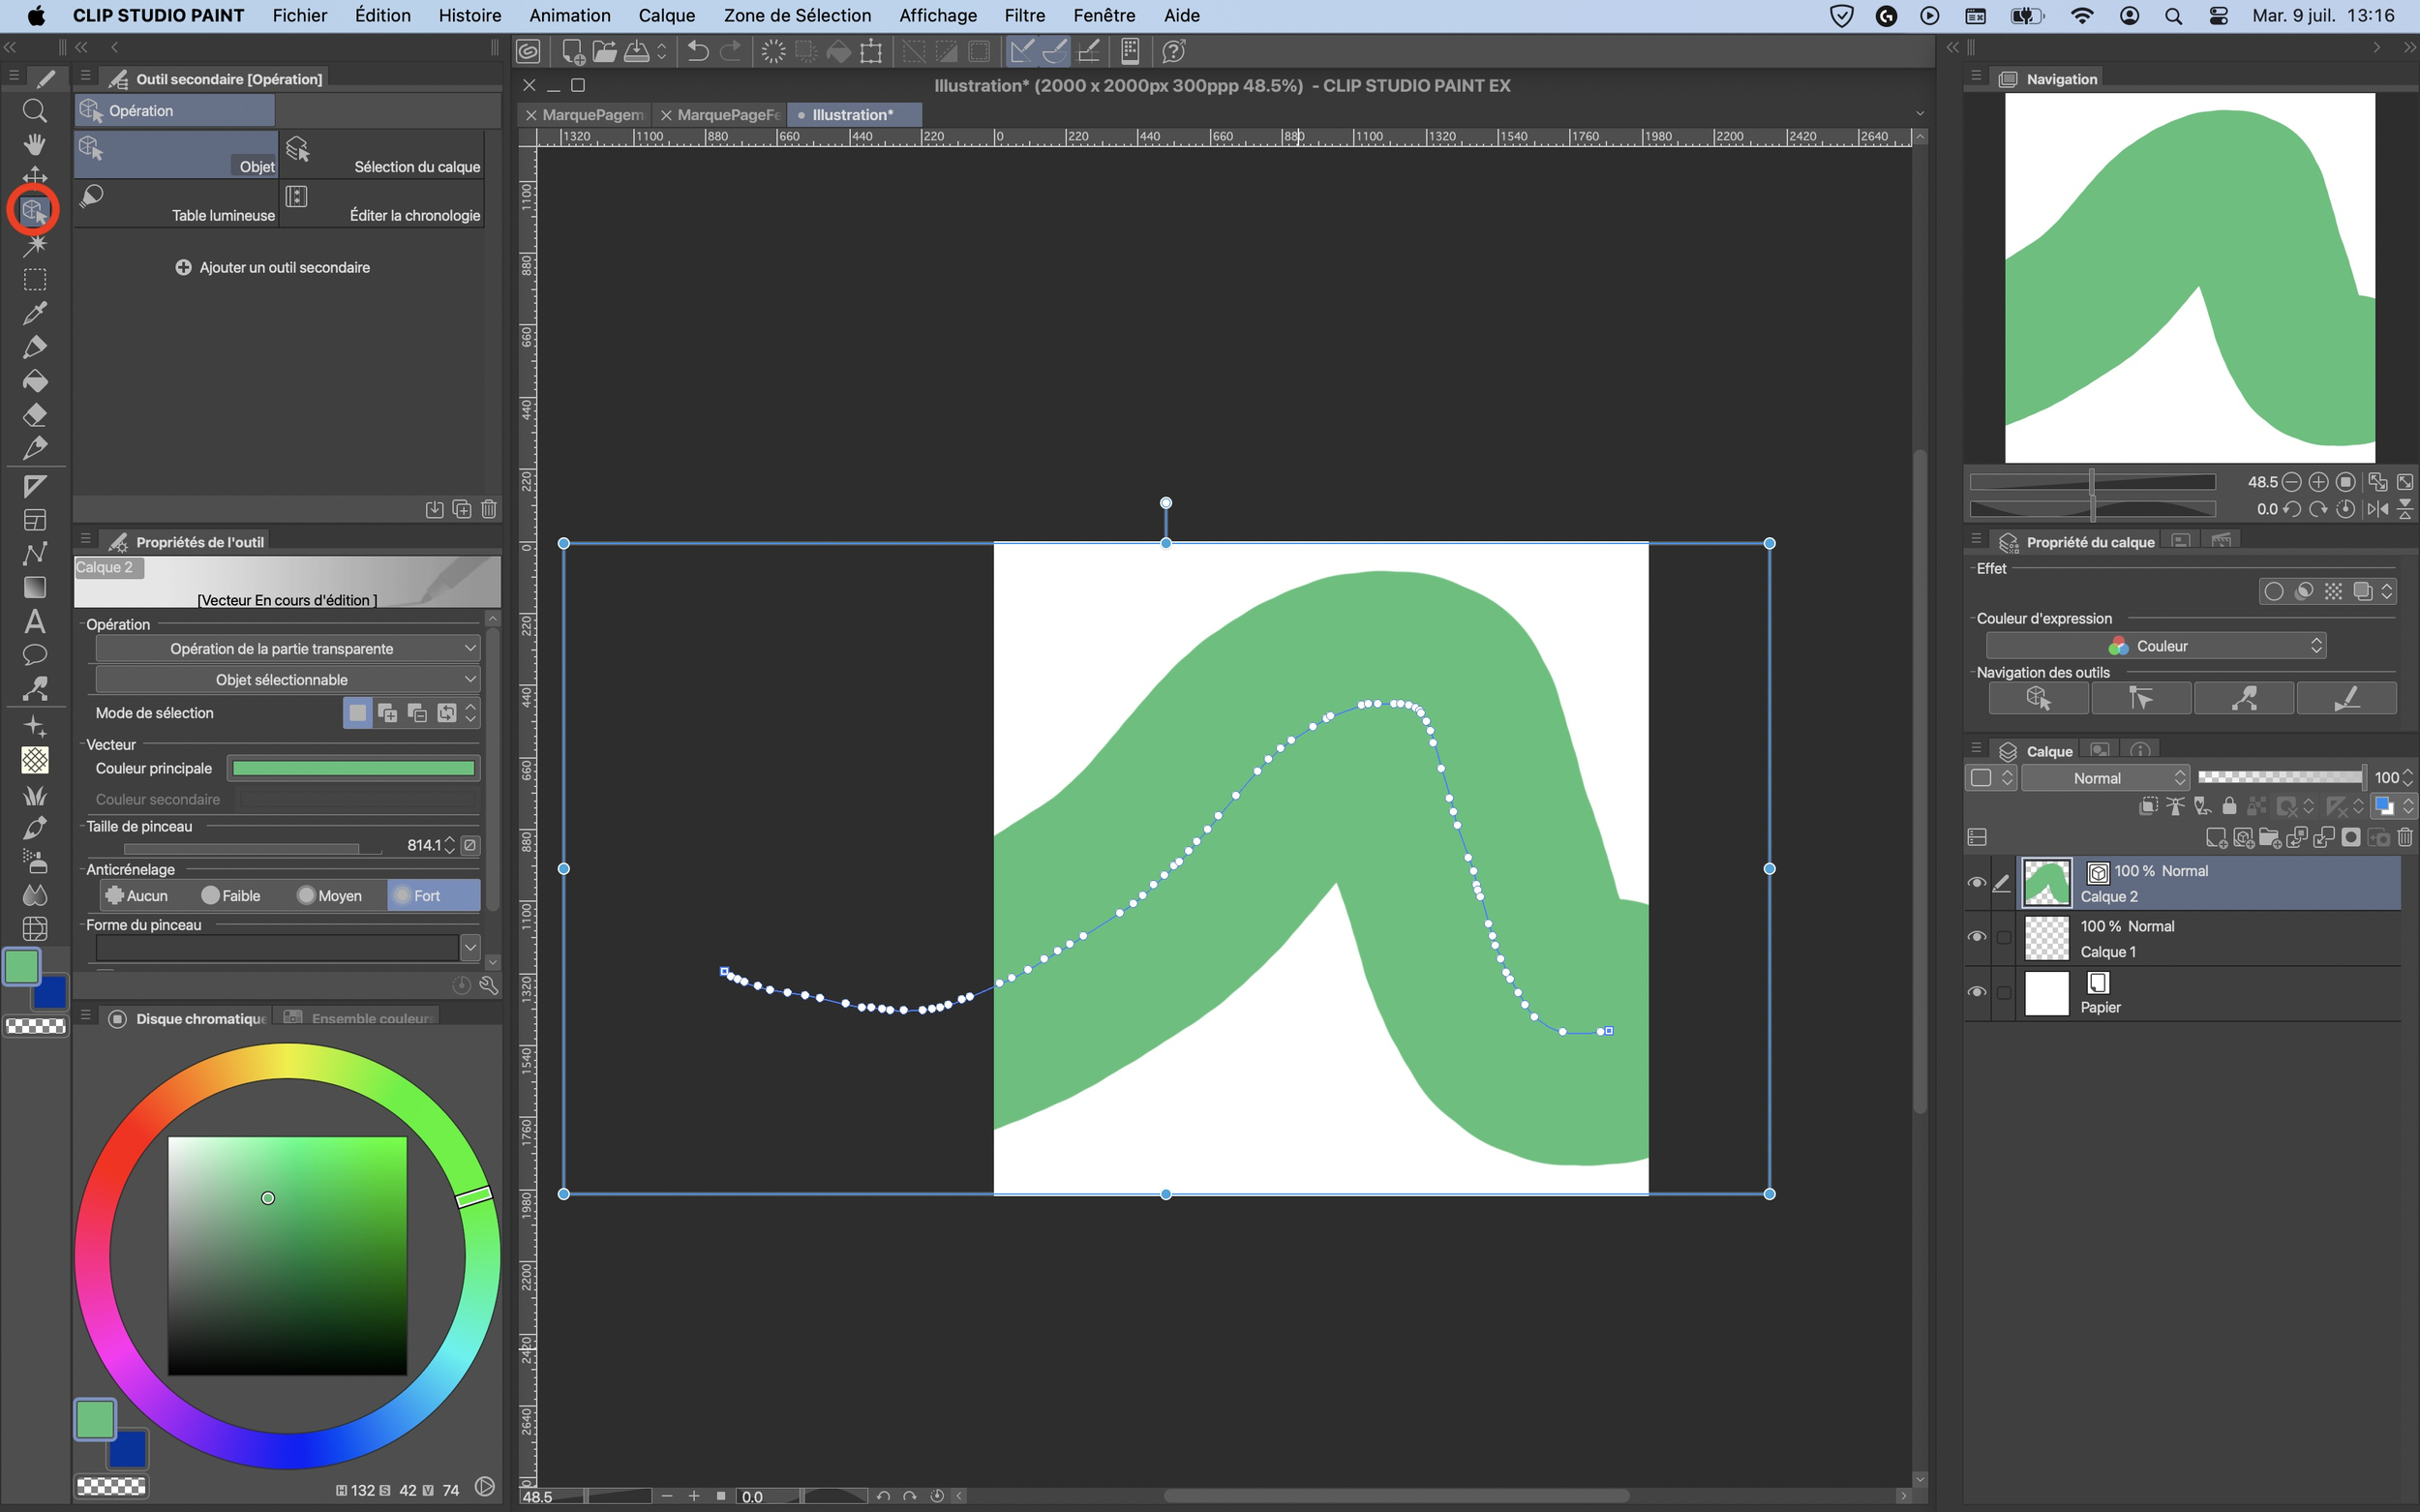Hide the Calque 2 layer

(1976, 882)
